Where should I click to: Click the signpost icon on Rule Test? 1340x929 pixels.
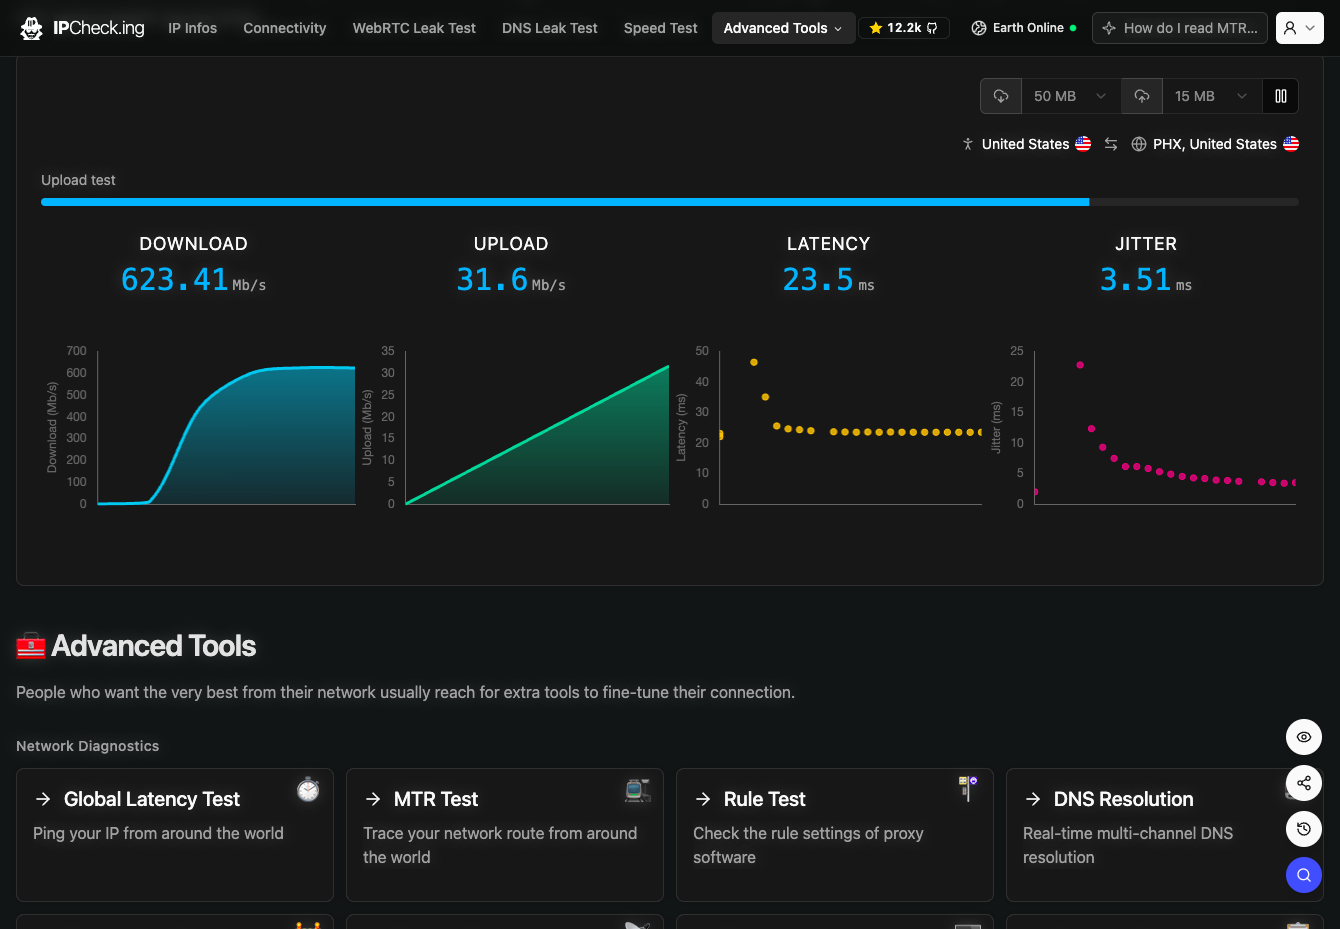pyautogui.click(x=968, y=788)
